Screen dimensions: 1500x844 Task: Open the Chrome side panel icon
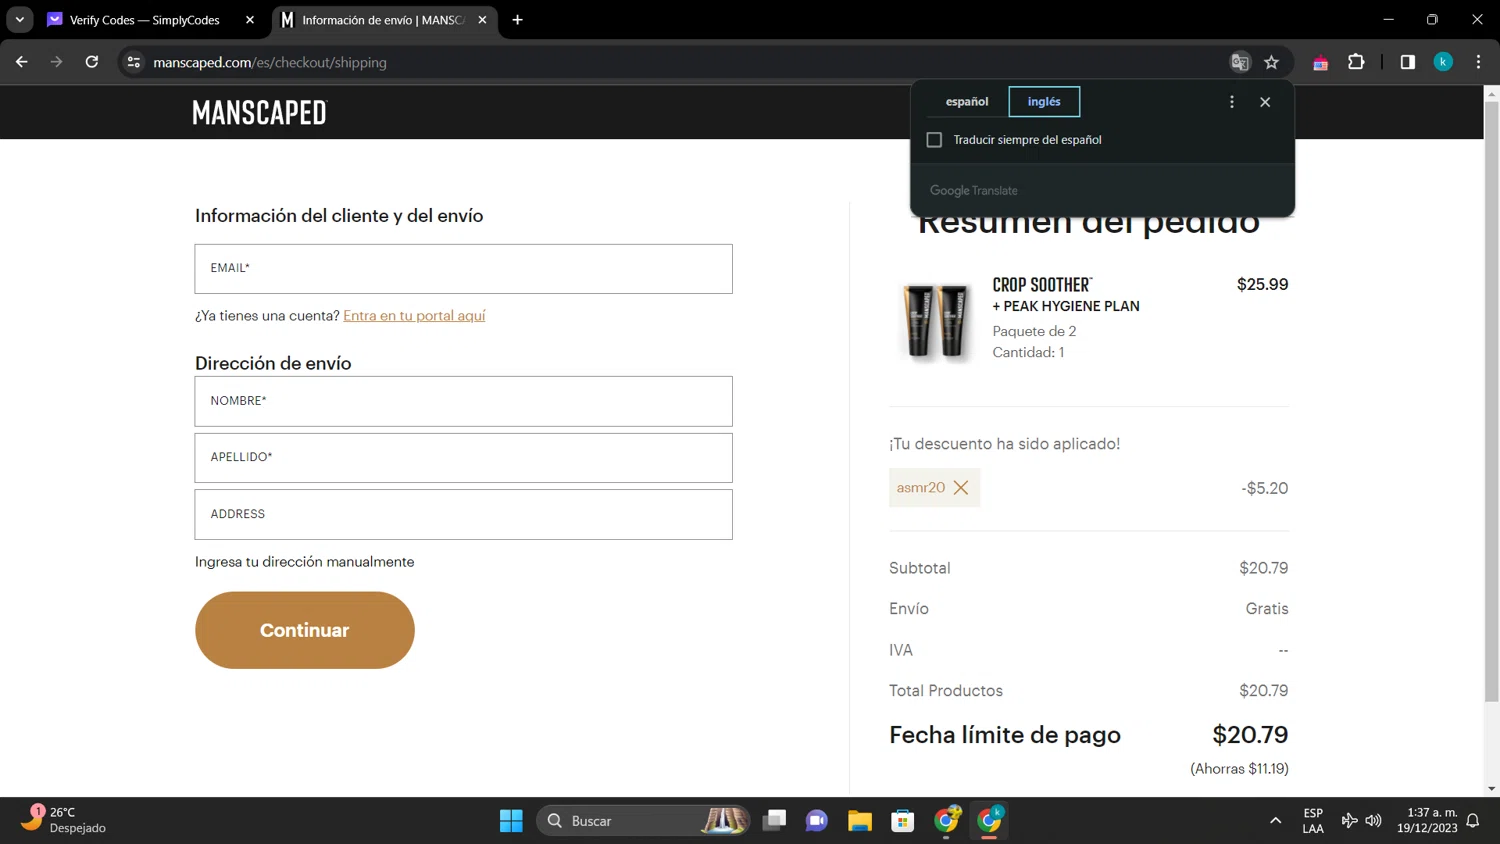(1407, 62)
